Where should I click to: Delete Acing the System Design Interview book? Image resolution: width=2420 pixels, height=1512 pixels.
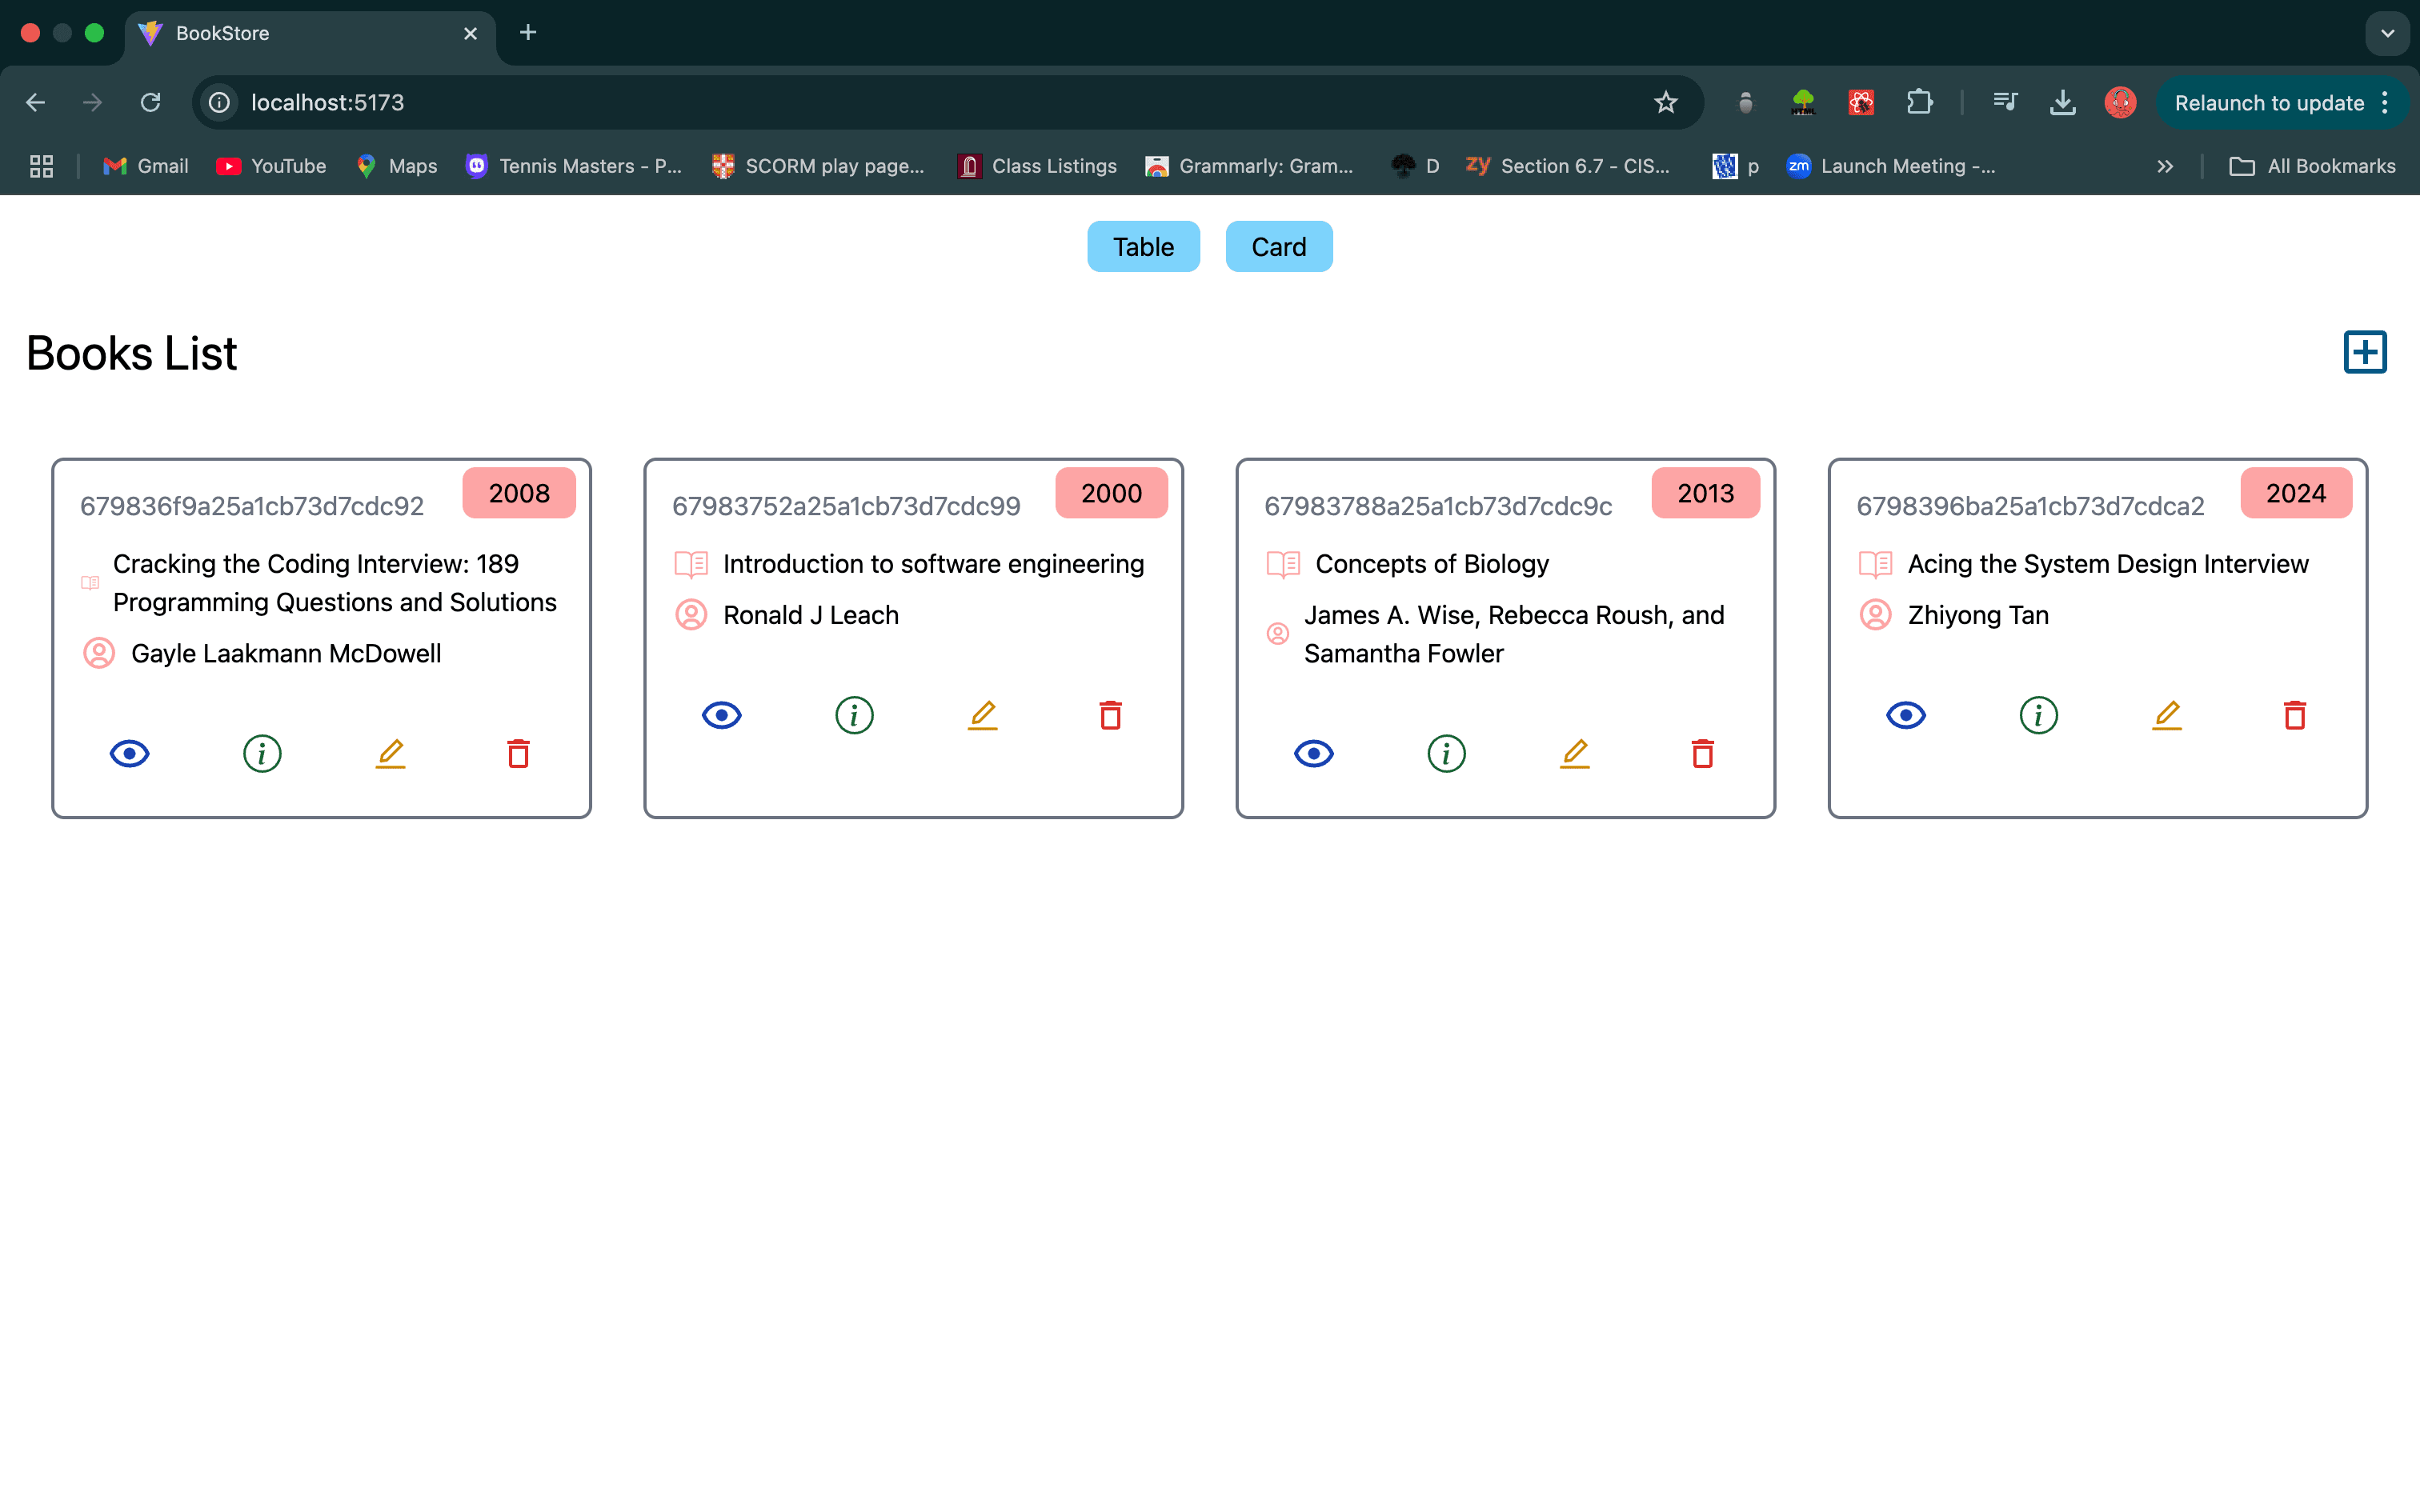2295,715
